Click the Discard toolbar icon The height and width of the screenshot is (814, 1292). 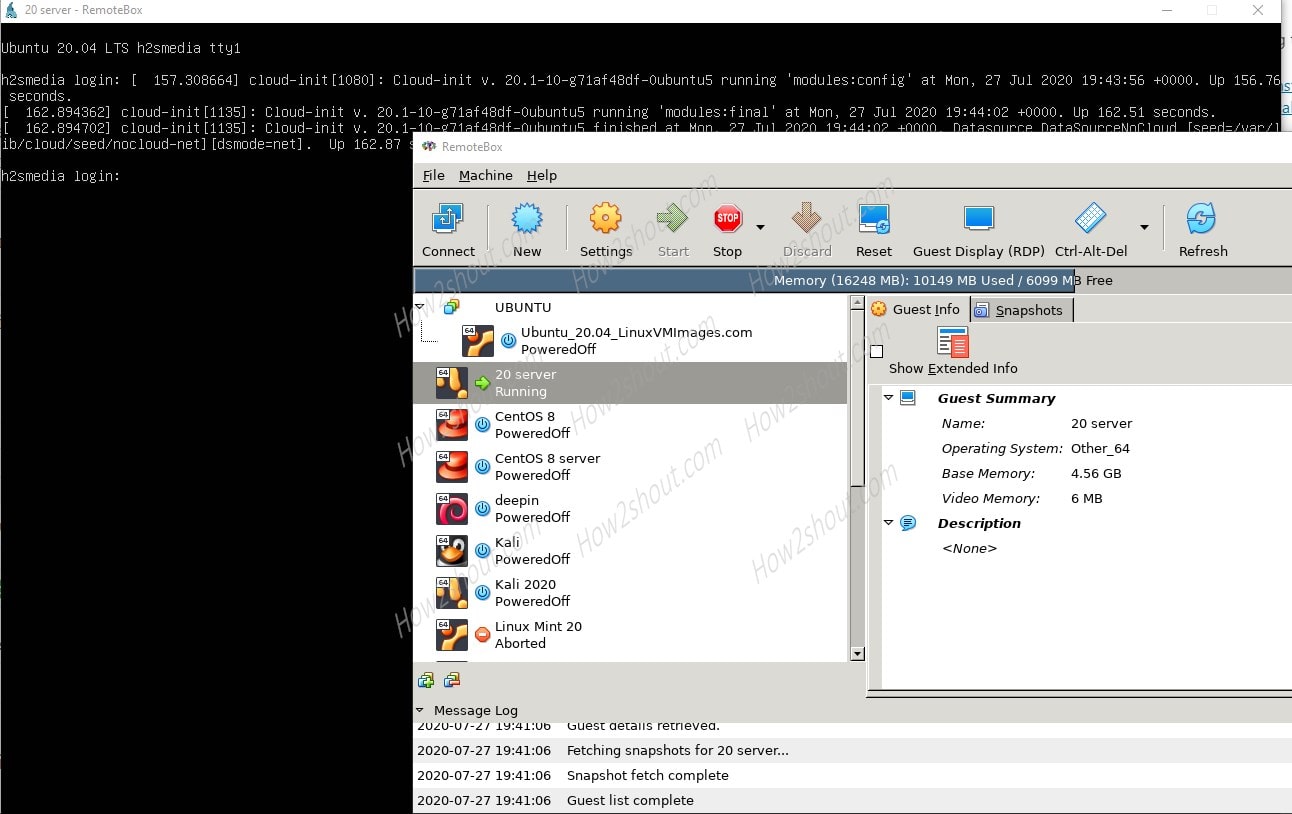click(806, 218)
